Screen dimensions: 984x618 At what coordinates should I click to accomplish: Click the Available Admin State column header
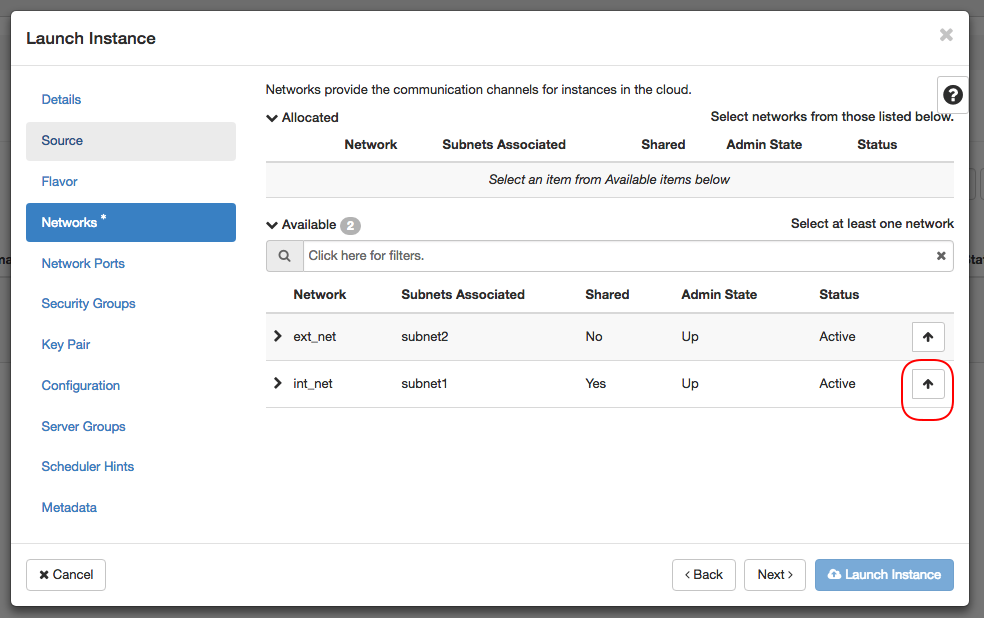[x=719, y=294]
